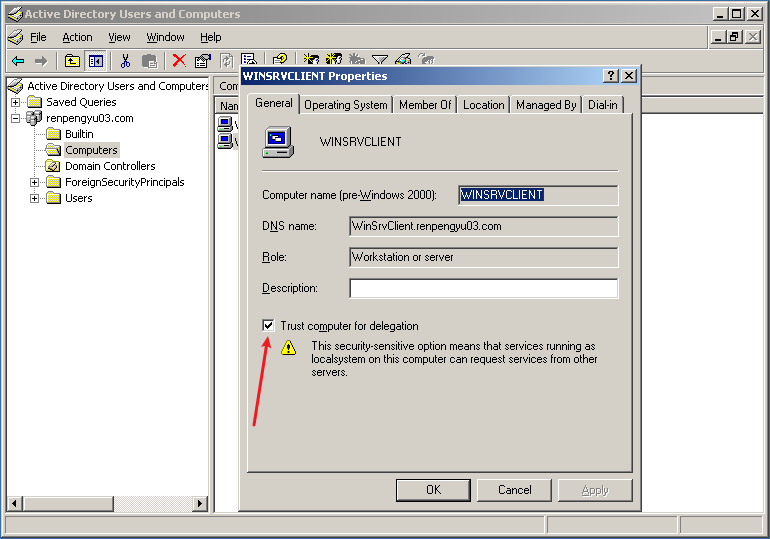Click the DNS name field
This screenshot has height=539, width=770.
pos(484,226)
